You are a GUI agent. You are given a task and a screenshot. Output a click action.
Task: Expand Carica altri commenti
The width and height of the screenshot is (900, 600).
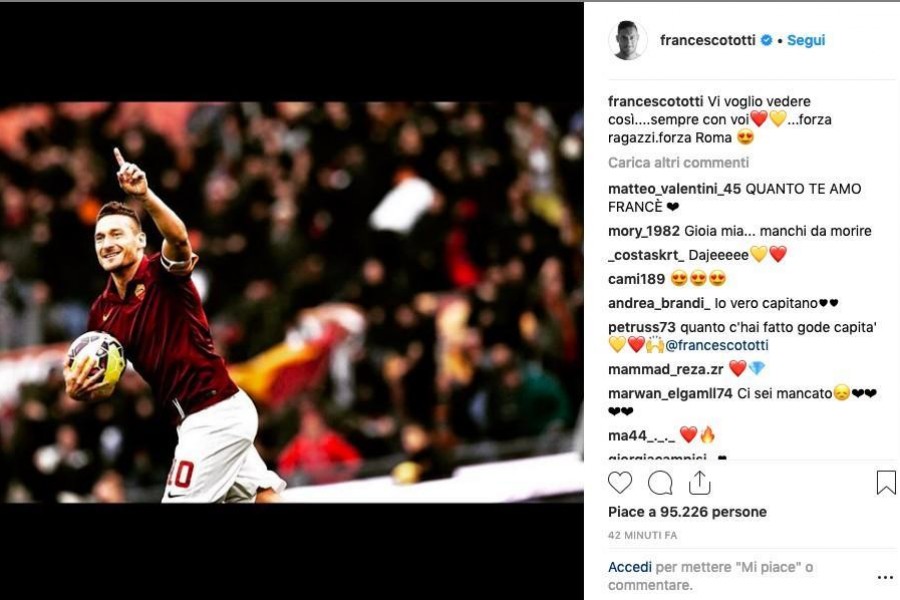678,162
